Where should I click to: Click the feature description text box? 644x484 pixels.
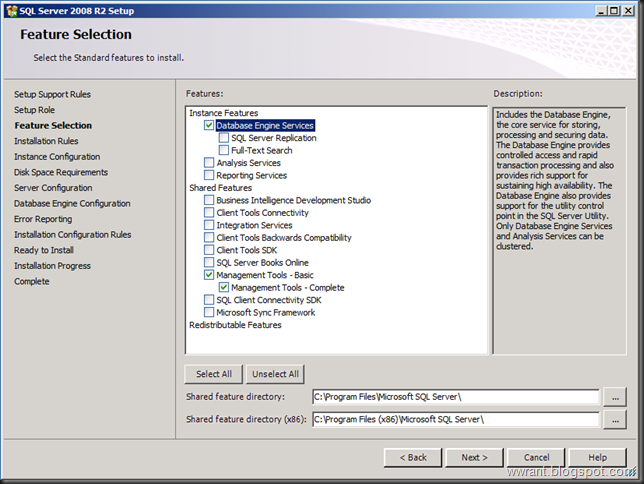coord(559,230)
